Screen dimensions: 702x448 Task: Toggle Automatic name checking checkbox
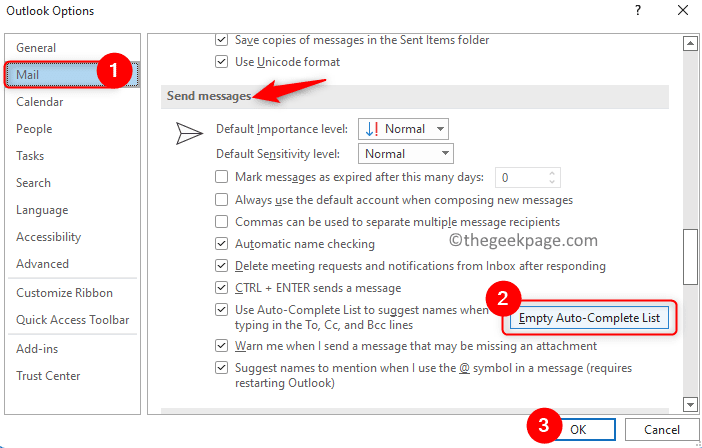pyautogui.click(x=221, y=243)
